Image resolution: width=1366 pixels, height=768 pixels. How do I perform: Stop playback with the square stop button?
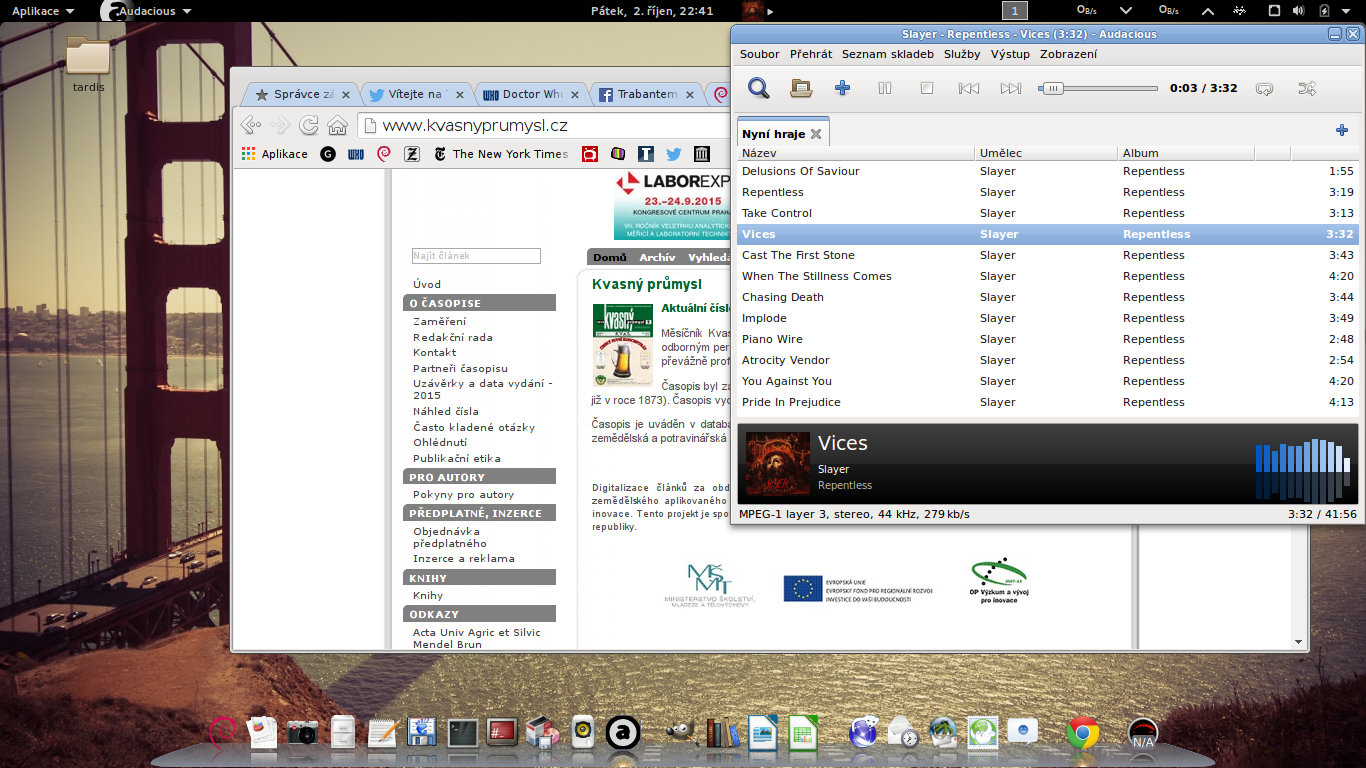927,88
